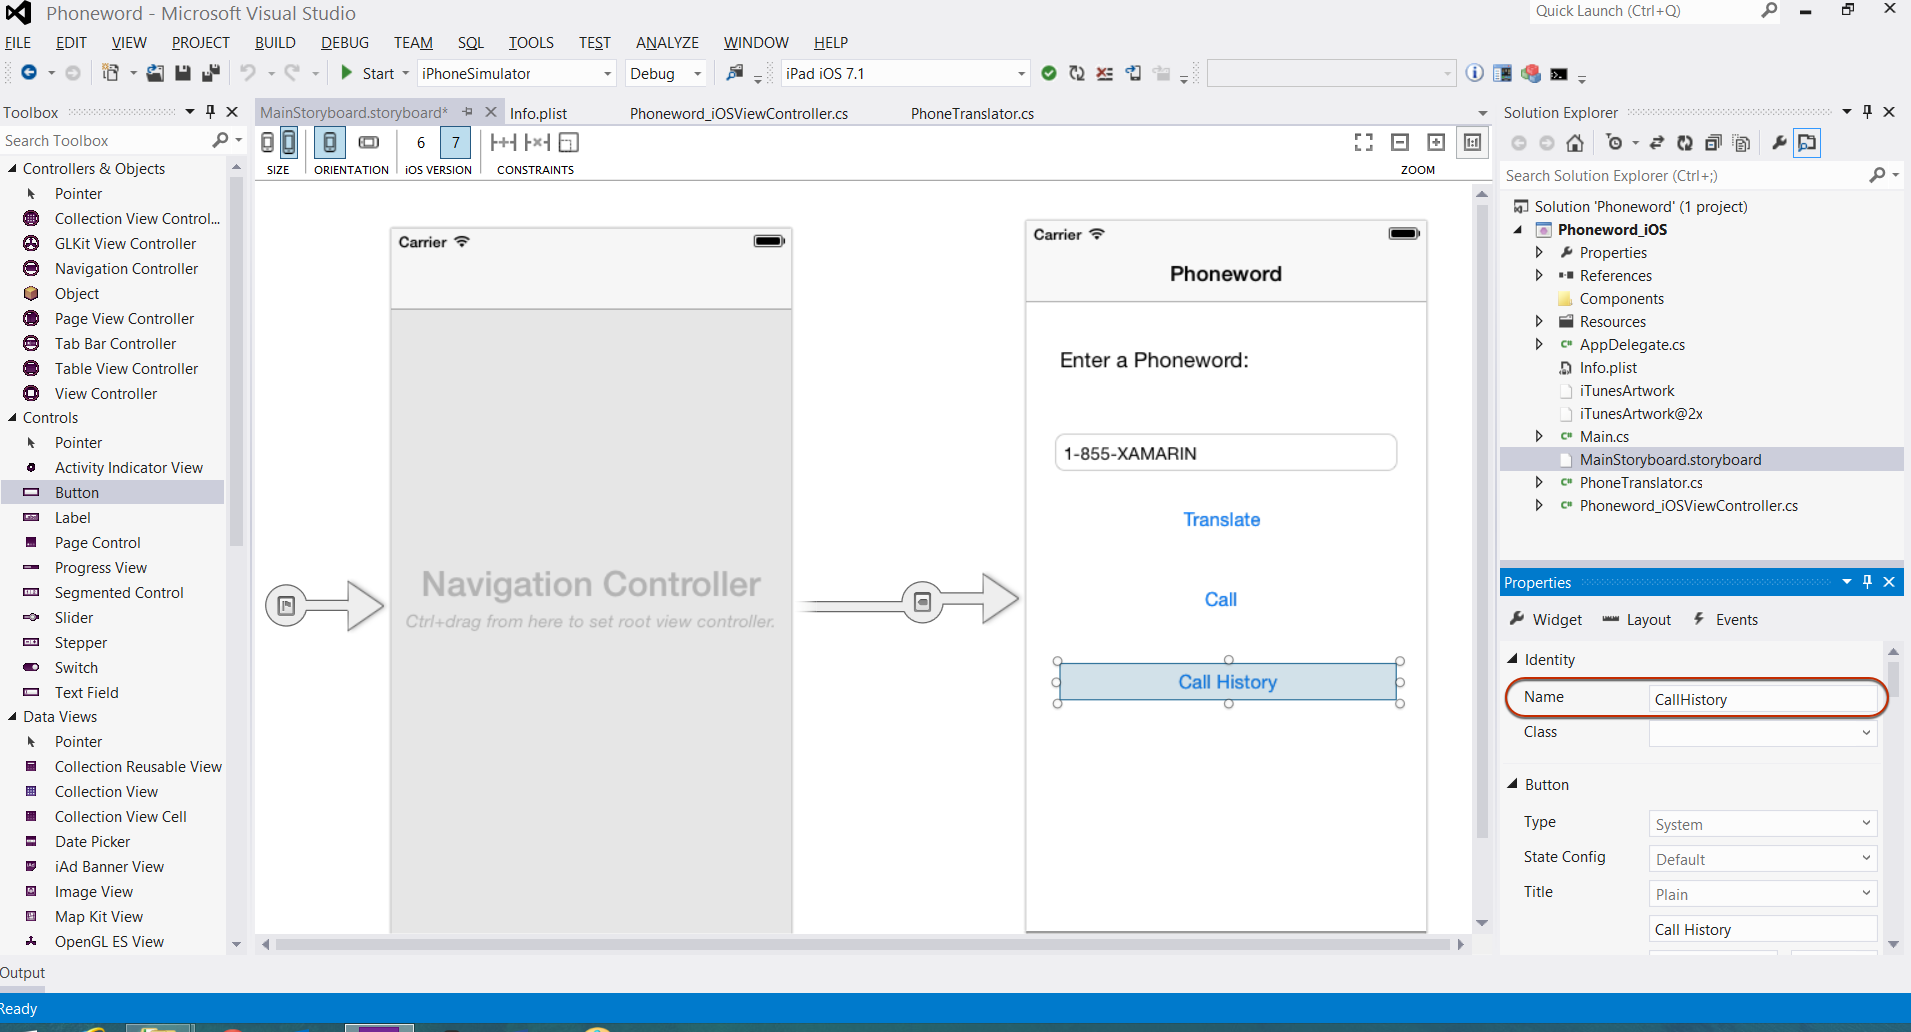Select landscape orientation in designer toolbar

(x=369, y=143)
